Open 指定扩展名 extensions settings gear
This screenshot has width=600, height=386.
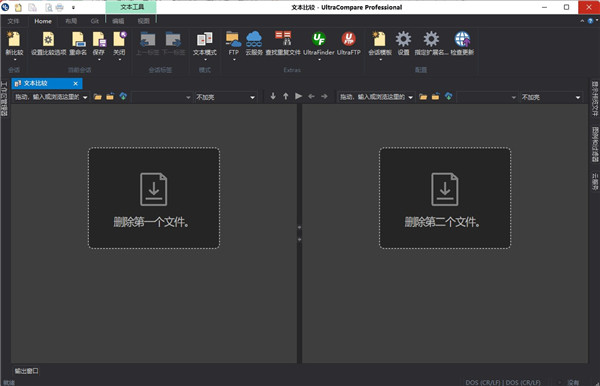(431, 39)
